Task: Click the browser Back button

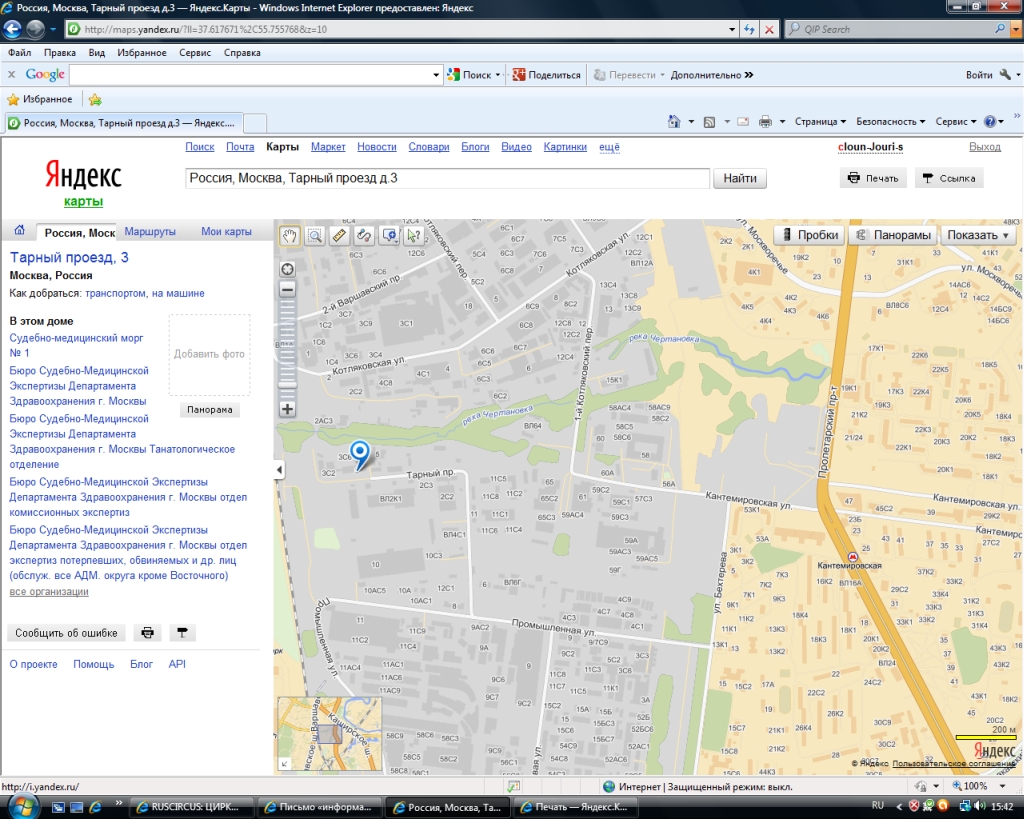Action: [x=12, y=29]
